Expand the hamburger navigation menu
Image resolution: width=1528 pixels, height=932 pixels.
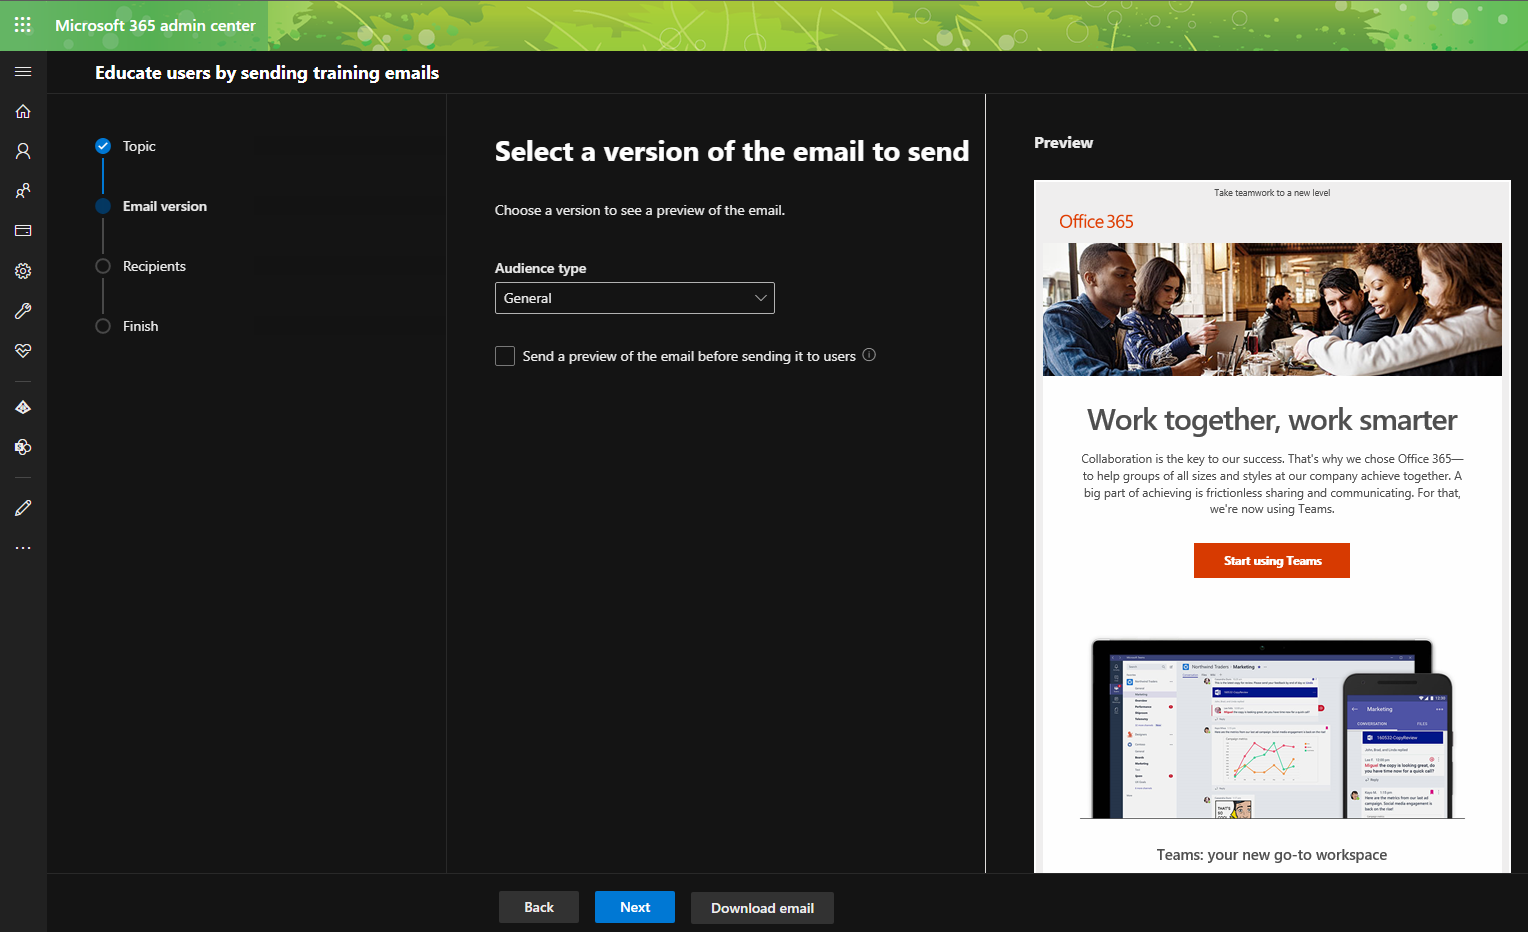pyautogui.click(x=23, y=72)
